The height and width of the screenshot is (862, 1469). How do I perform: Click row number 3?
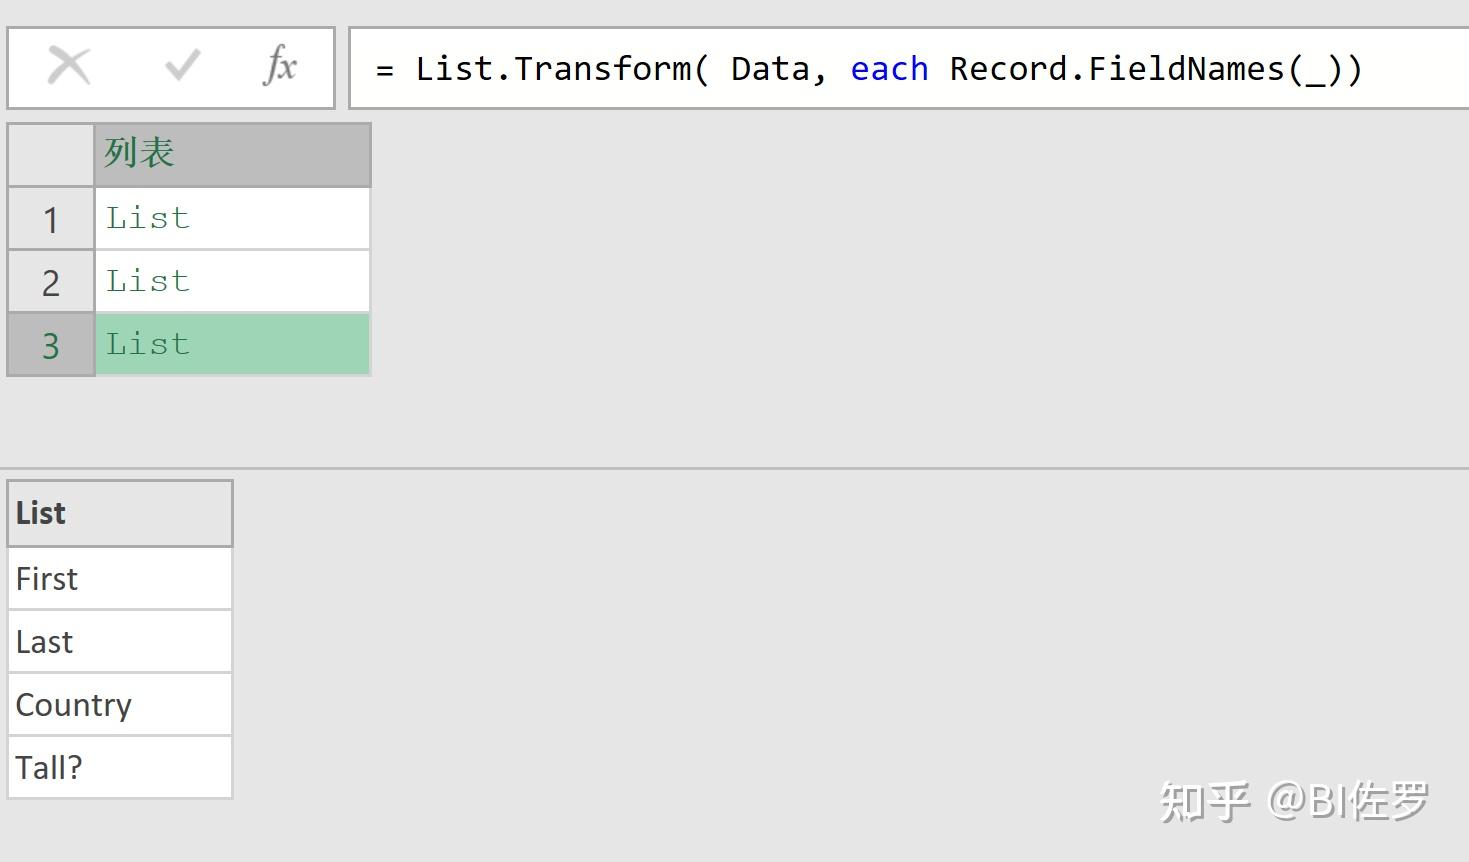click(x=49, y=344)
